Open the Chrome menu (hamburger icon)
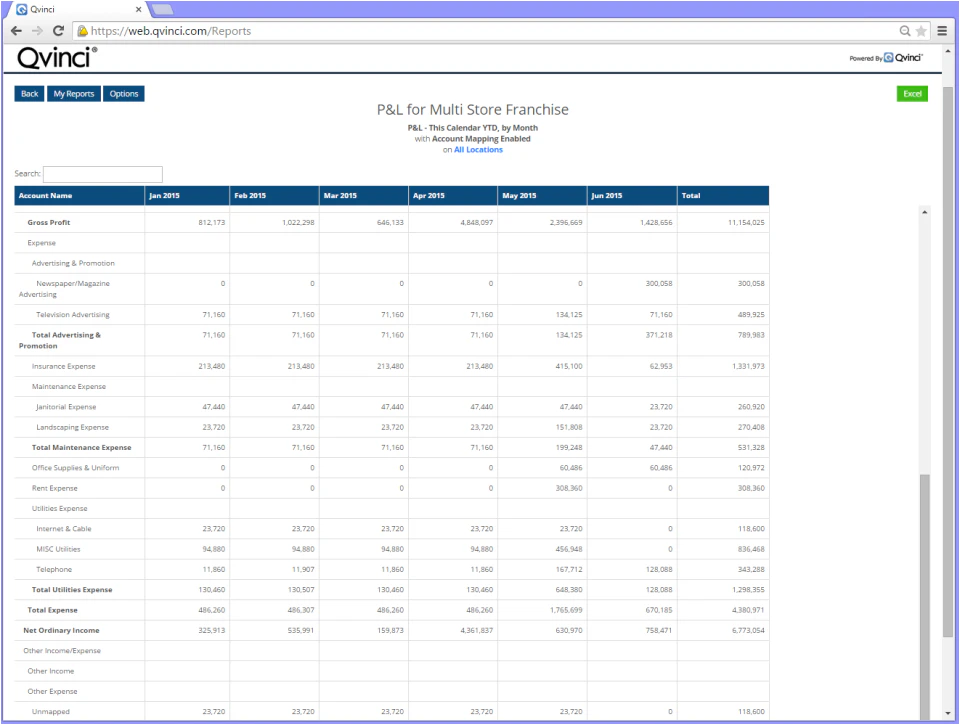960x725 pixels. tap(941, 31)
